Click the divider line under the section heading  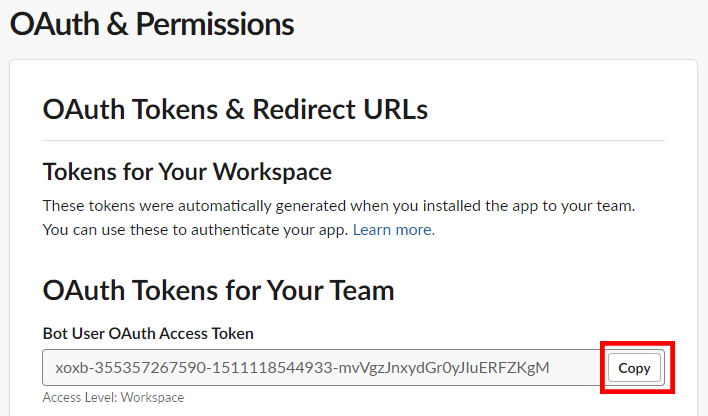coord(353,140)
